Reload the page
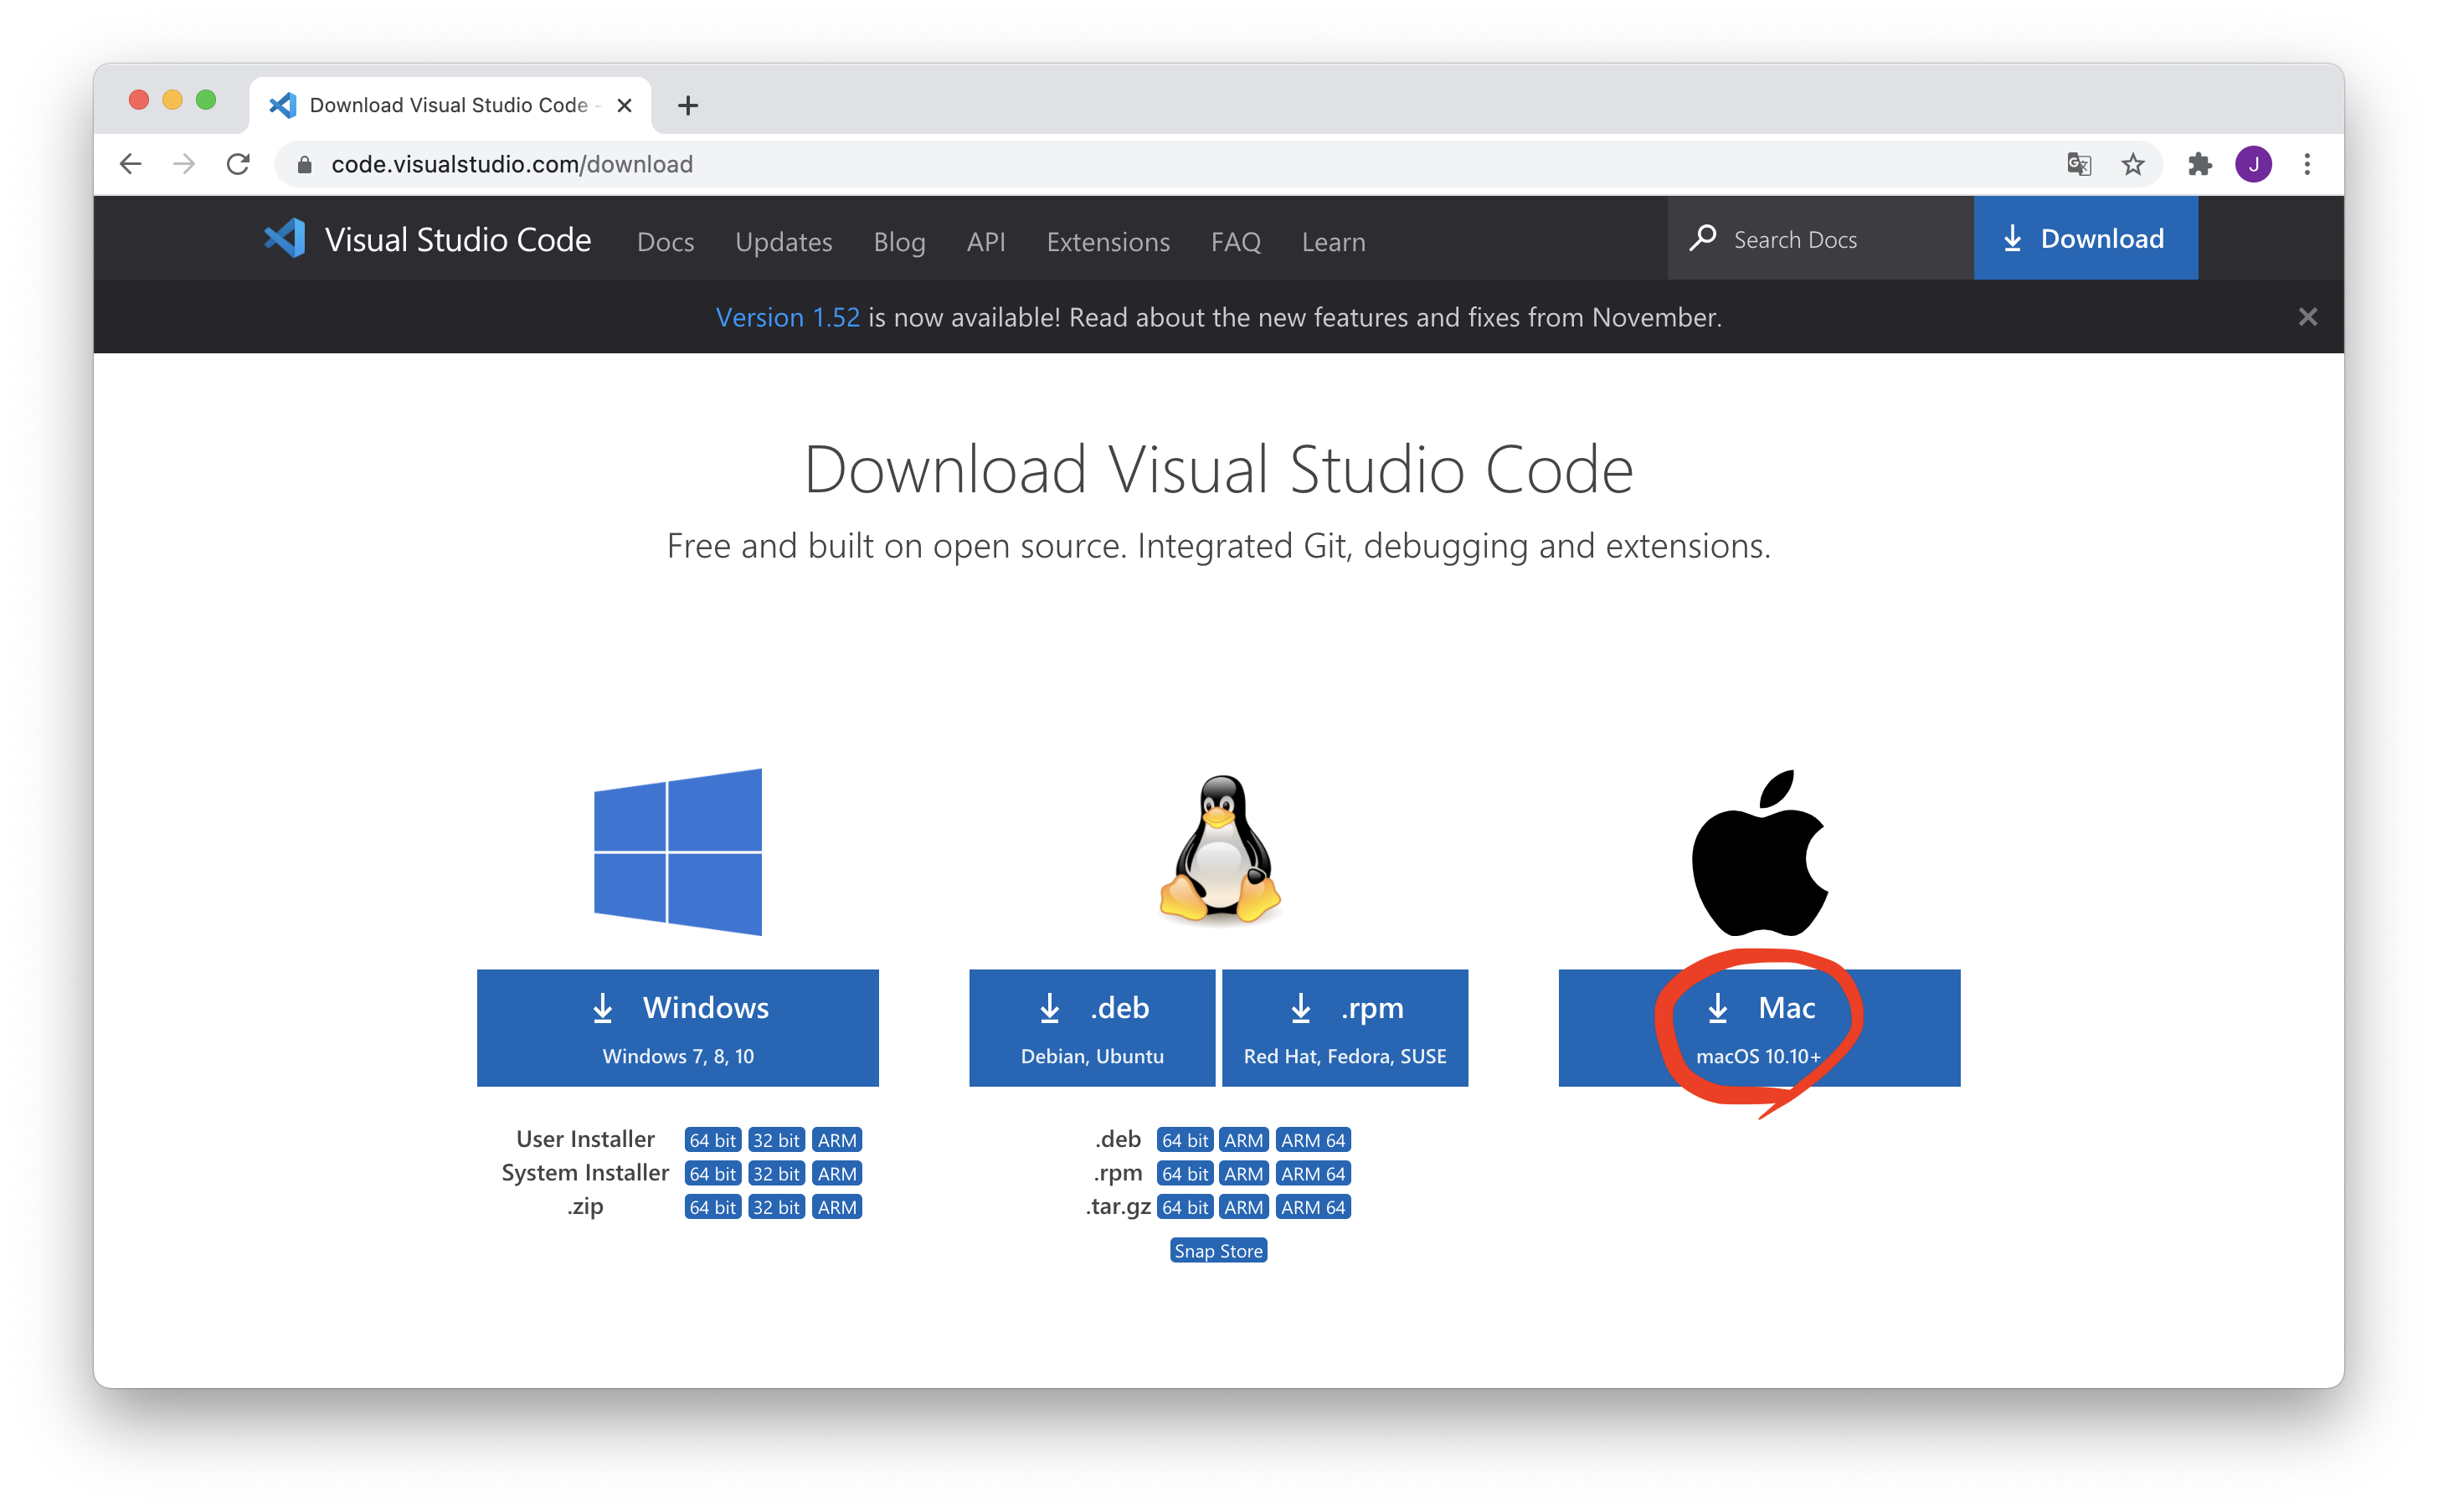Image resolution: width=2438 pixels, height=1512 pixels. (238, 164)
